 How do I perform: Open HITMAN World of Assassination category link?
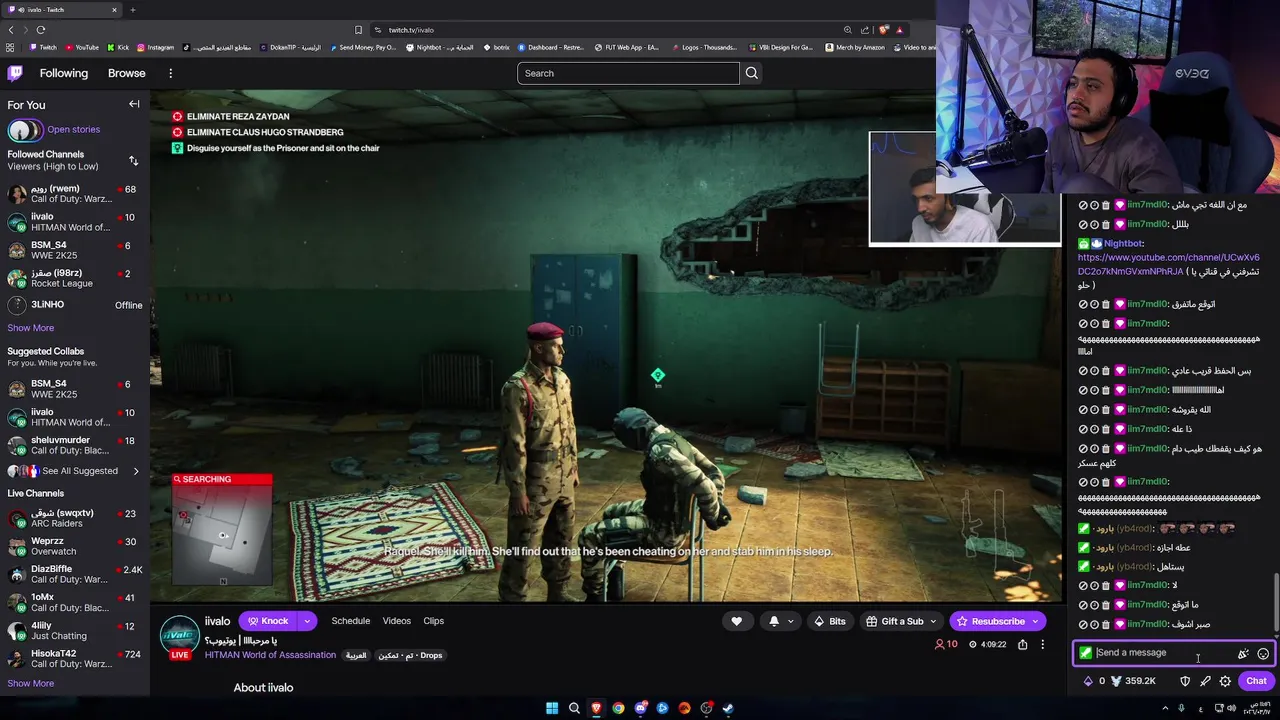(270, 655)
